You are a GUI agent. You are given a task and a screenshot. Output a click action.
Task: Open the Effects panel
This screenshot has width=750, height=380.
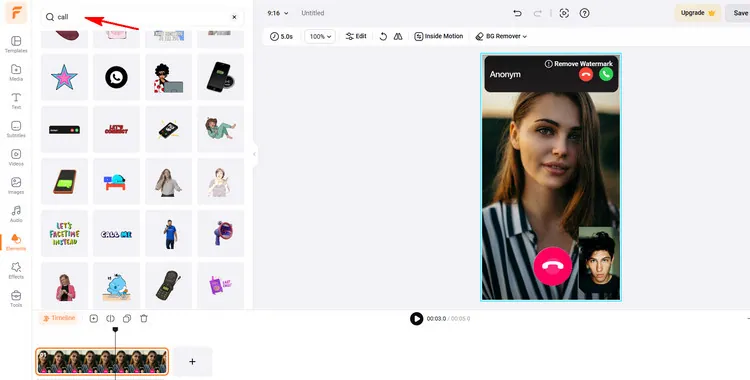click(16, 270)
